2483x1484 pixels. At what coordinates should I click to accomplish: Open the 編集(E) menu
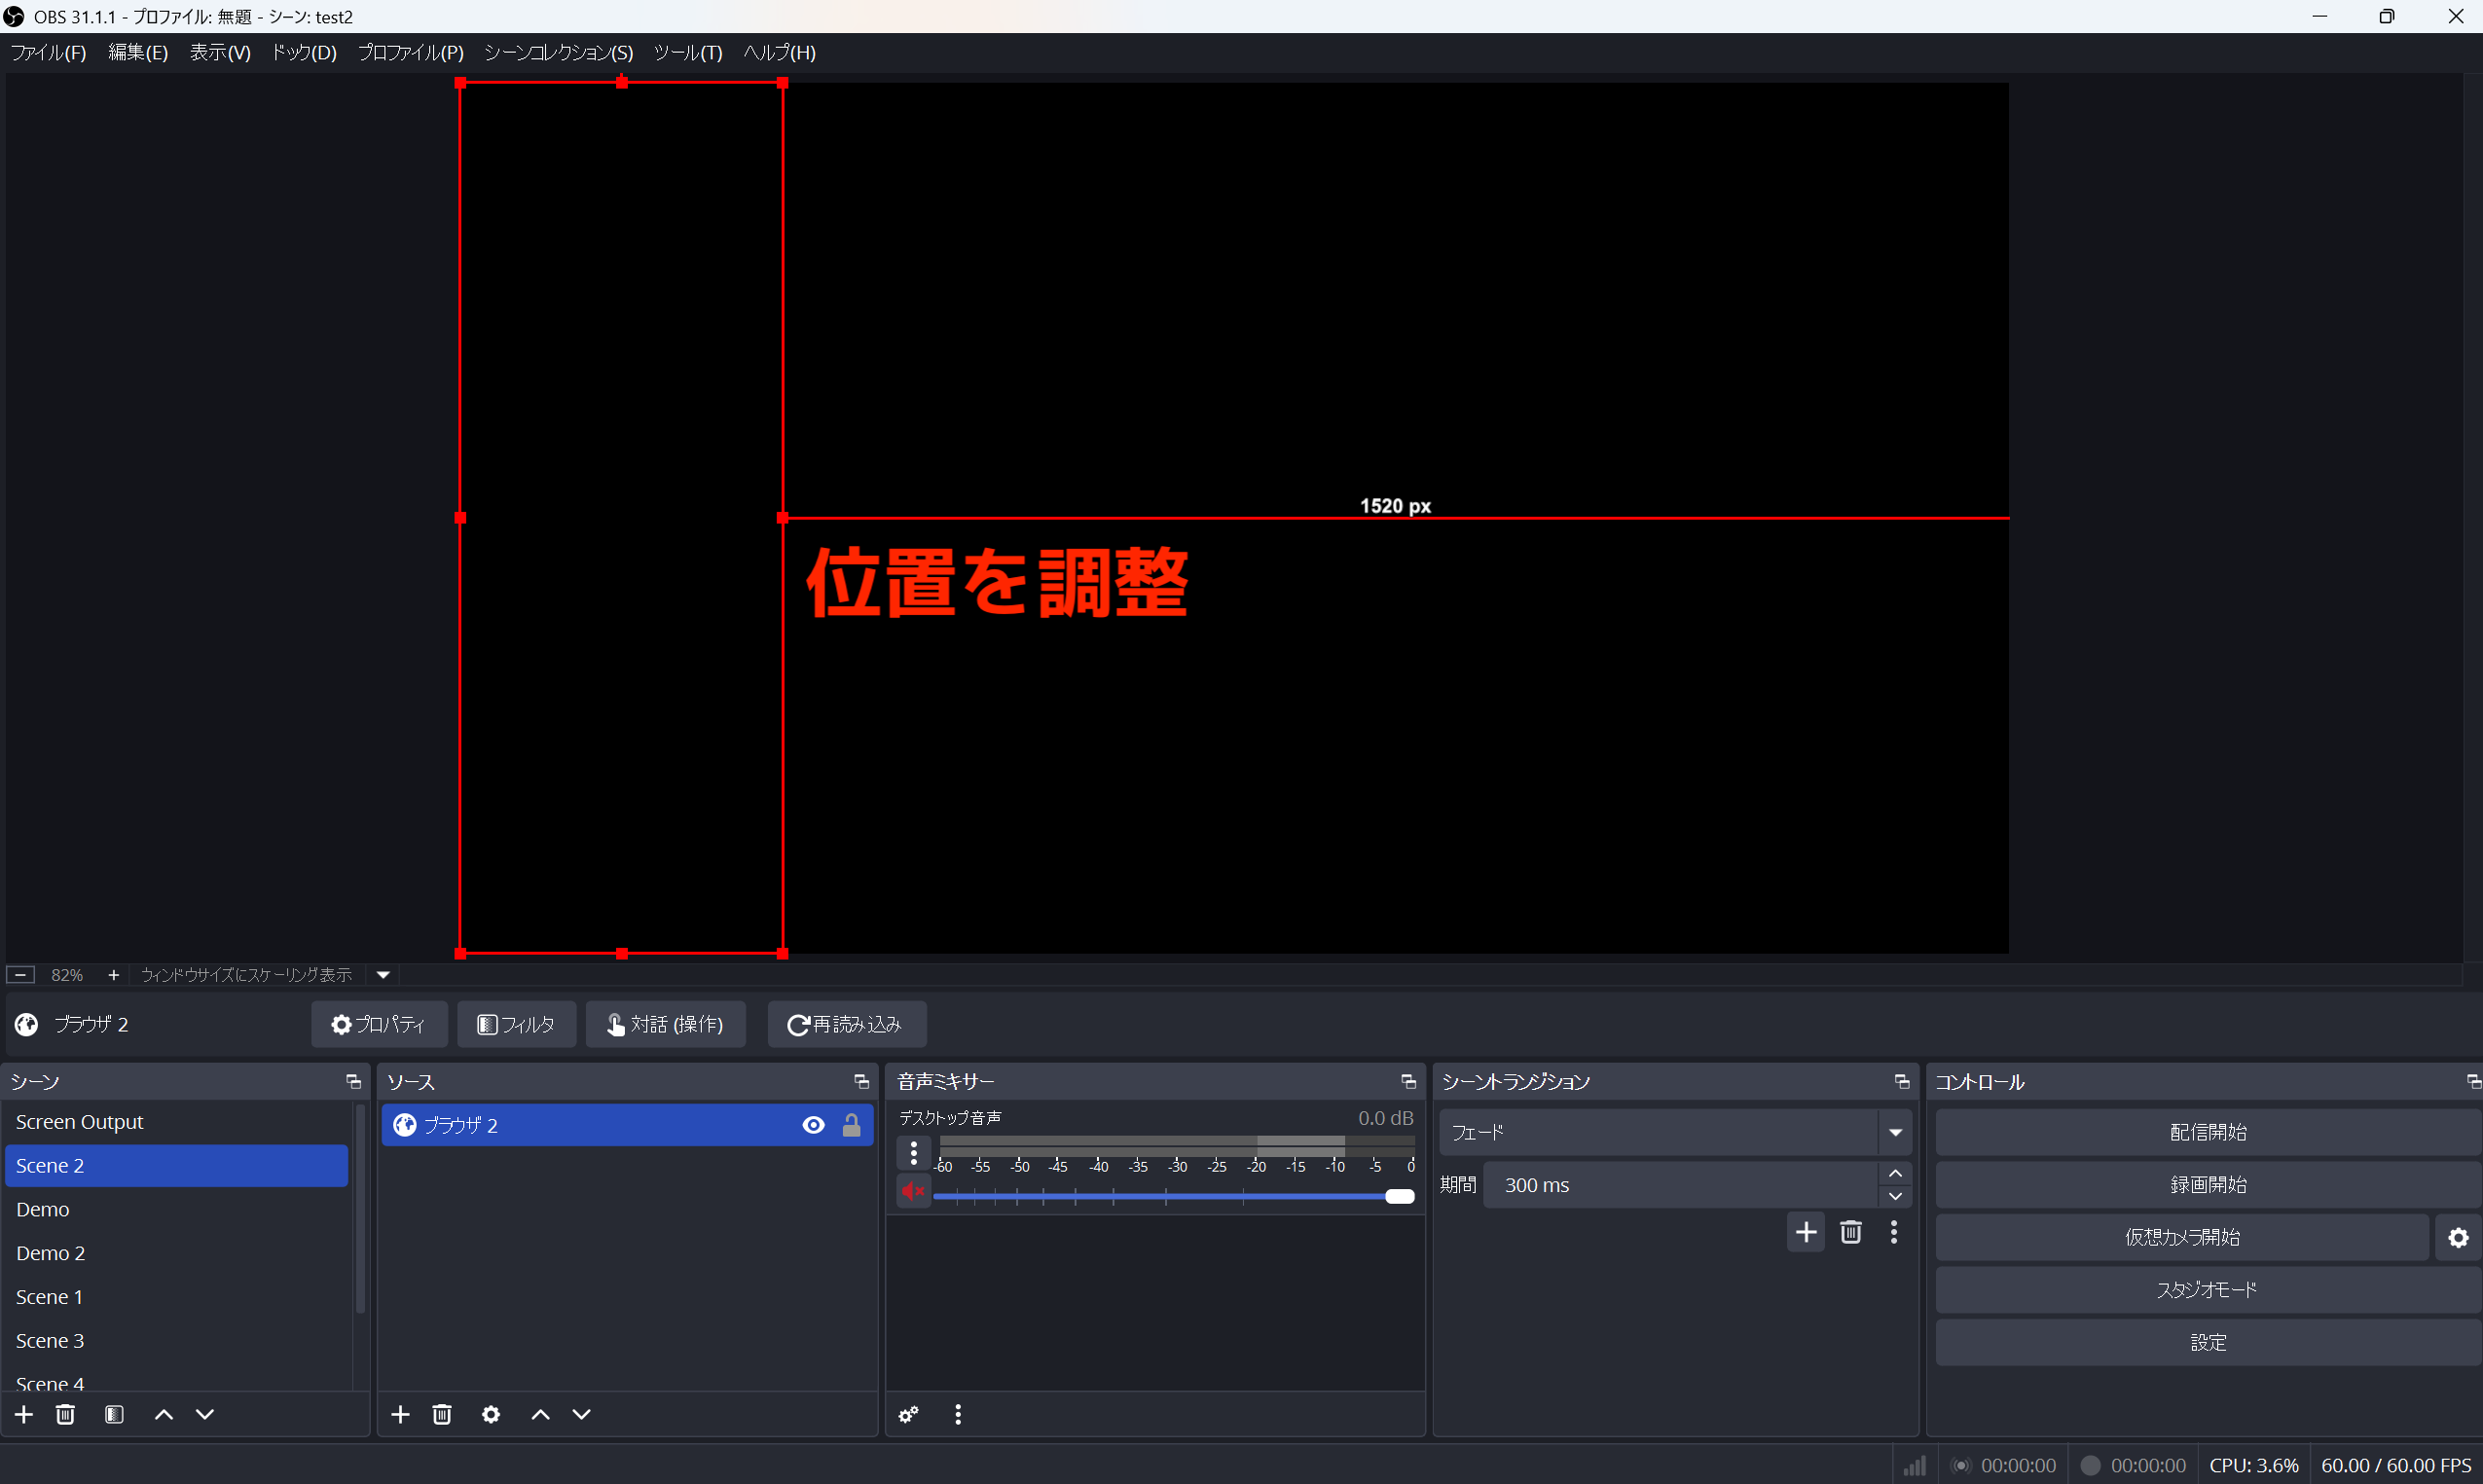(138, 53)
